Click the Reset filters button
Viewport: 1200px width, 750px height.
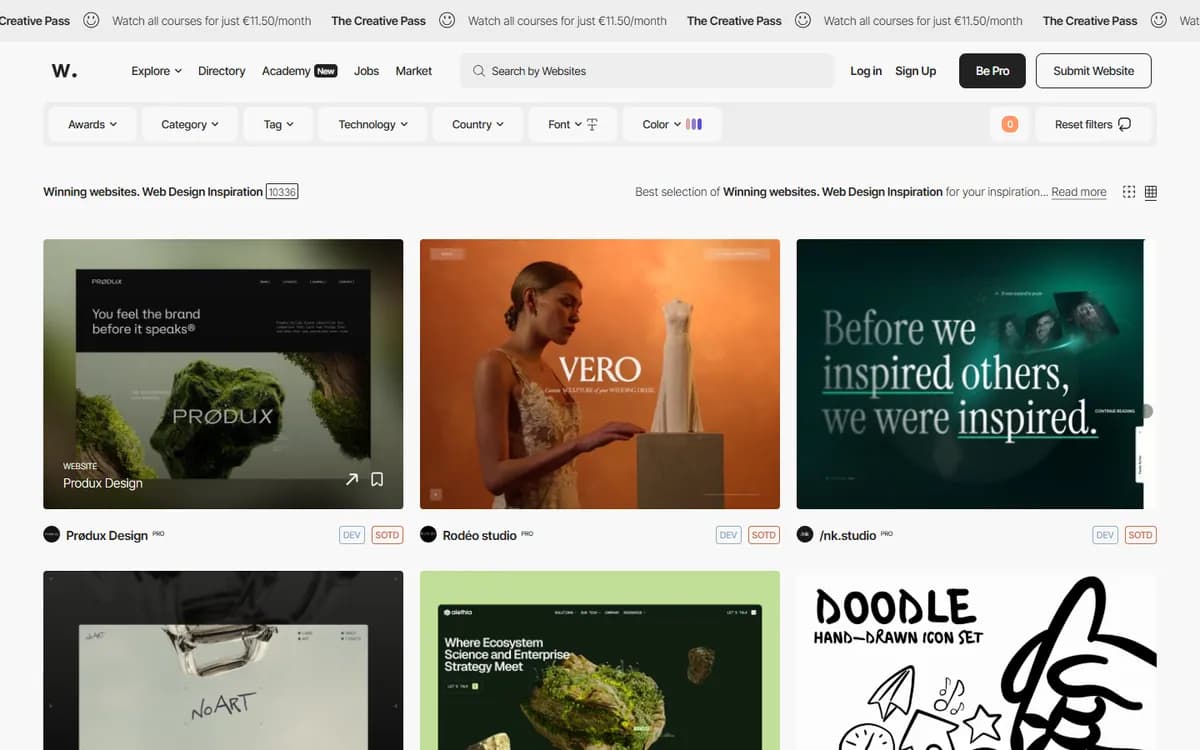click(1093, 125)
